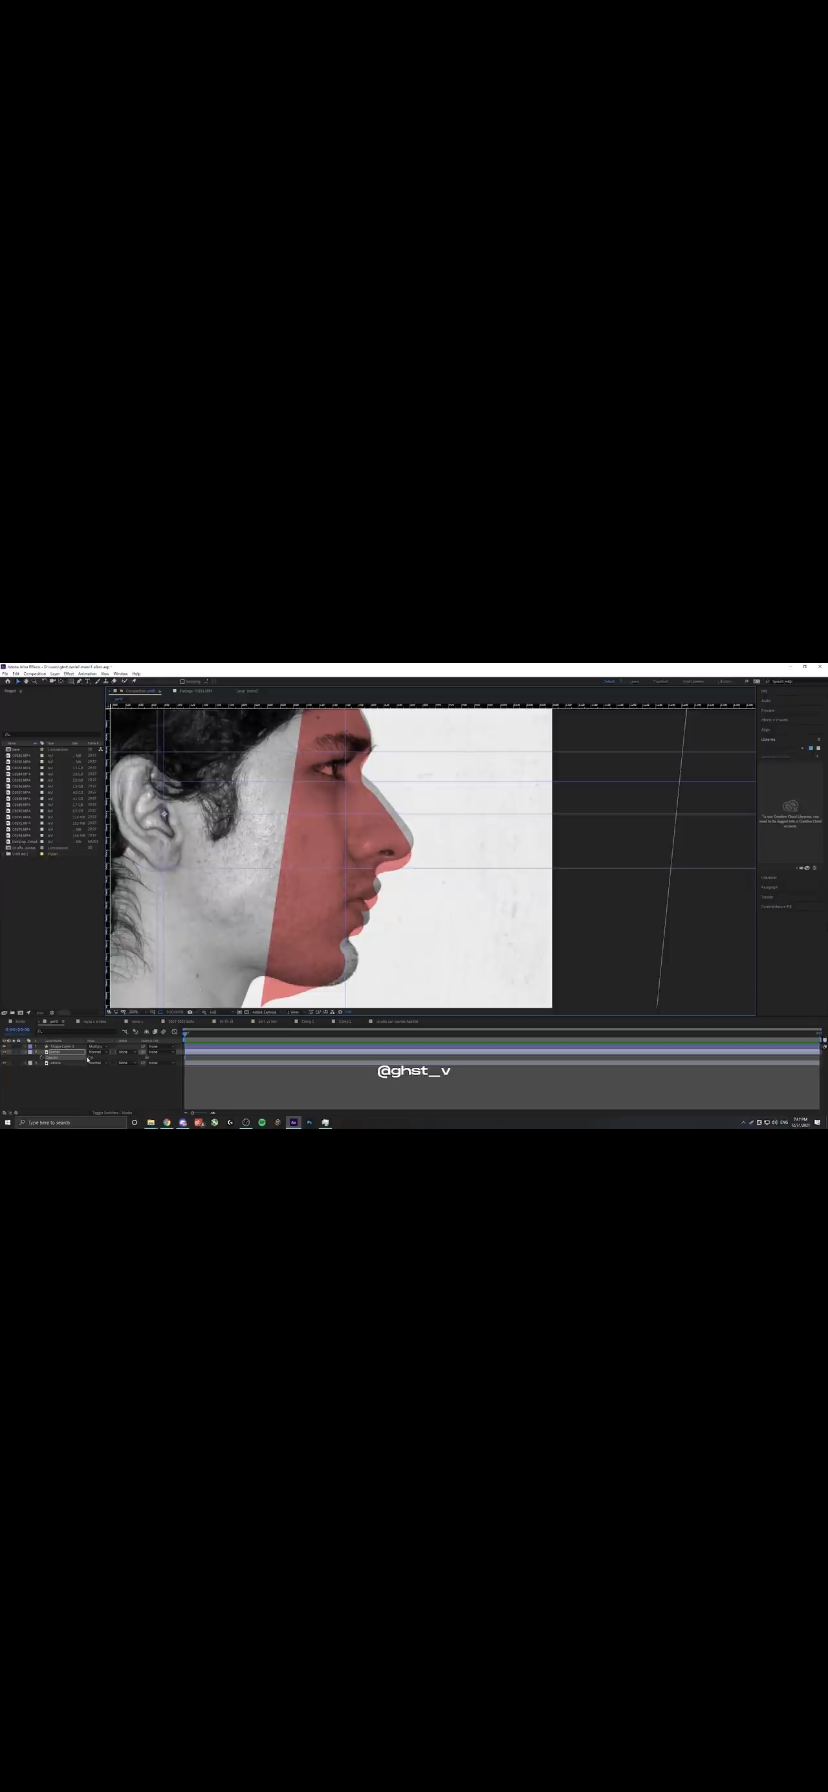Select the Selection arrow tool
Screen dimensions: 828x1792
(18, 681)
